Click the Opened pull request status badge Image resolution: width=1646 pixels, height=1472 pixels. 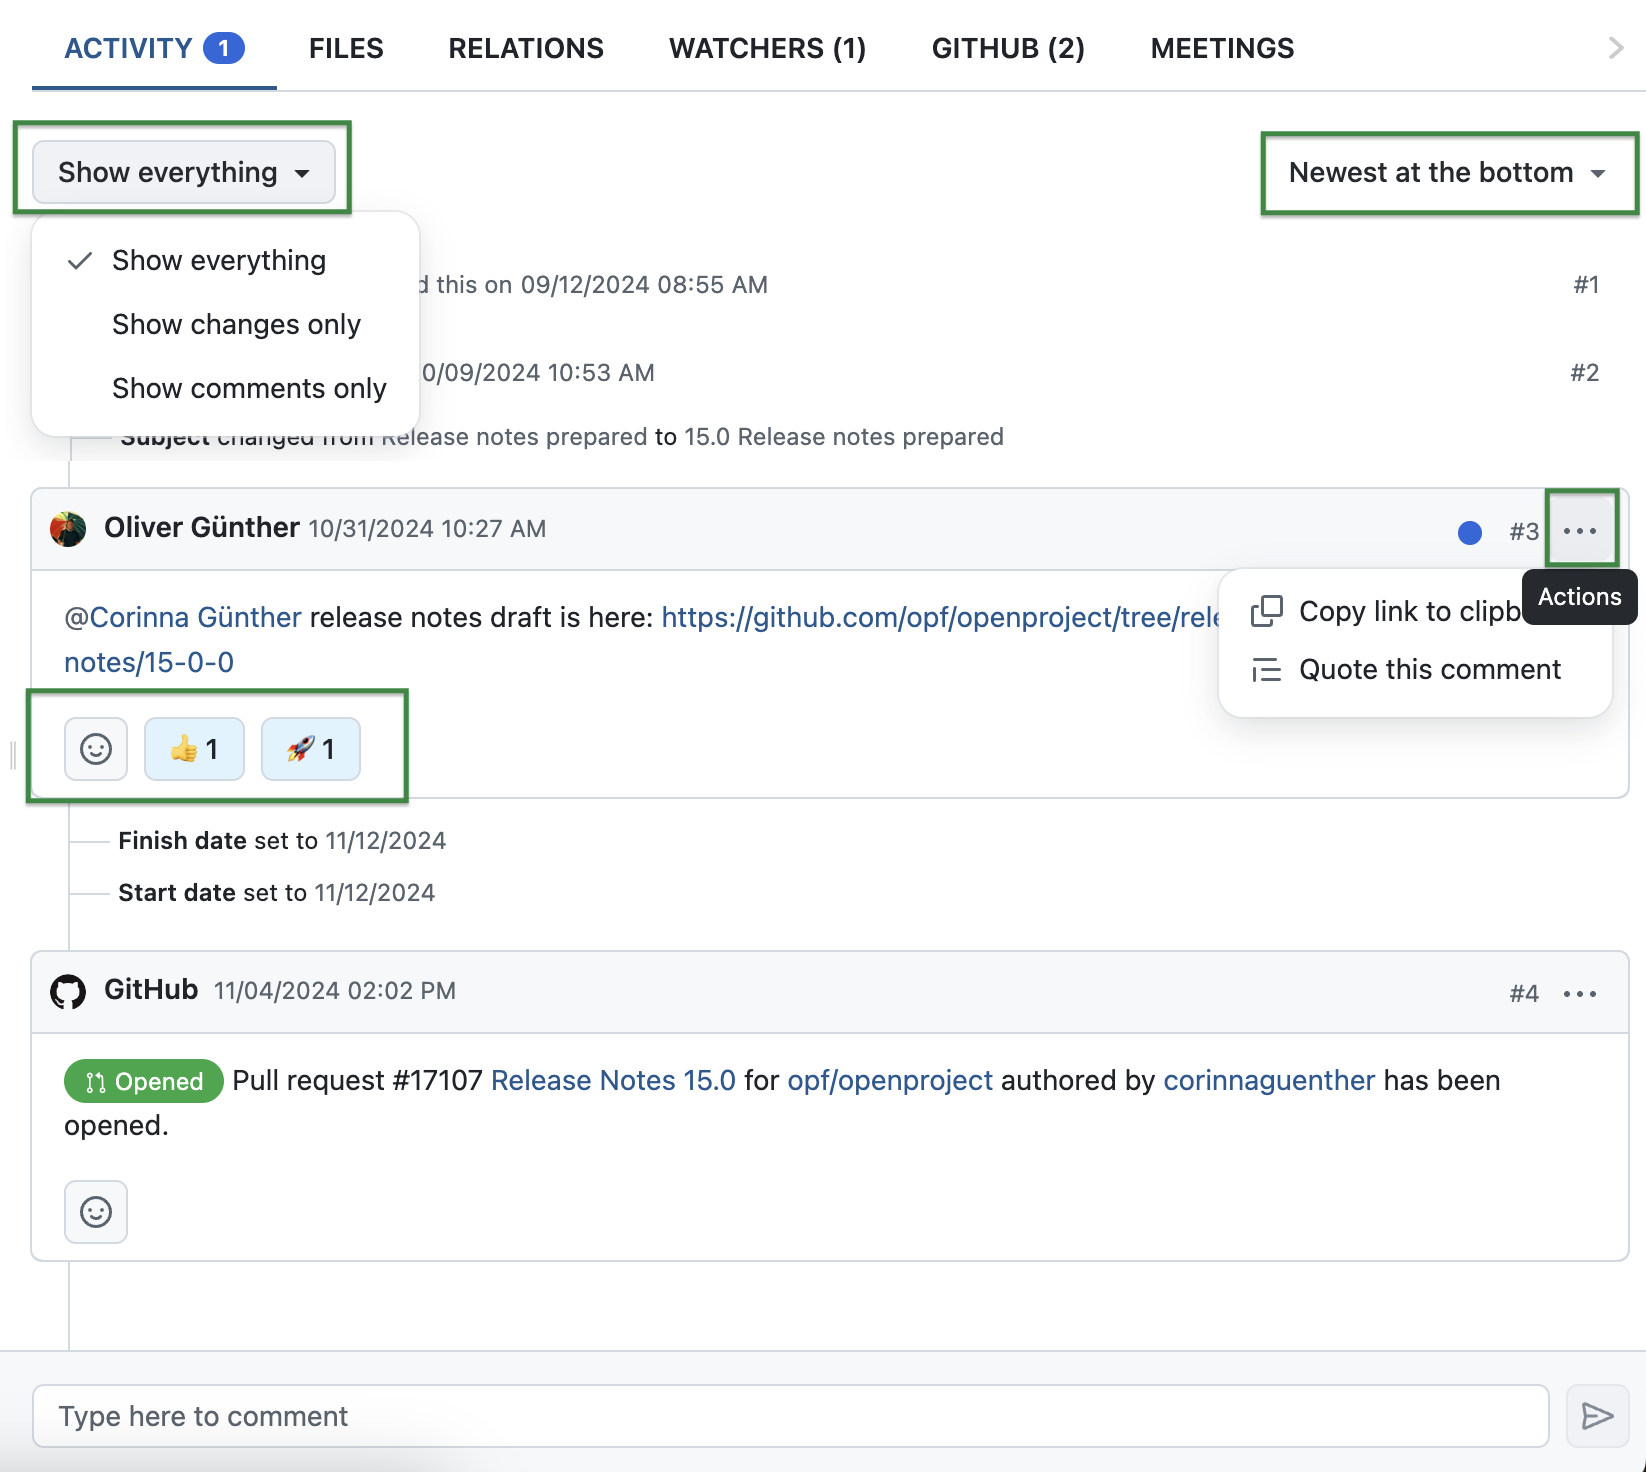click(x=142, y=1081)
